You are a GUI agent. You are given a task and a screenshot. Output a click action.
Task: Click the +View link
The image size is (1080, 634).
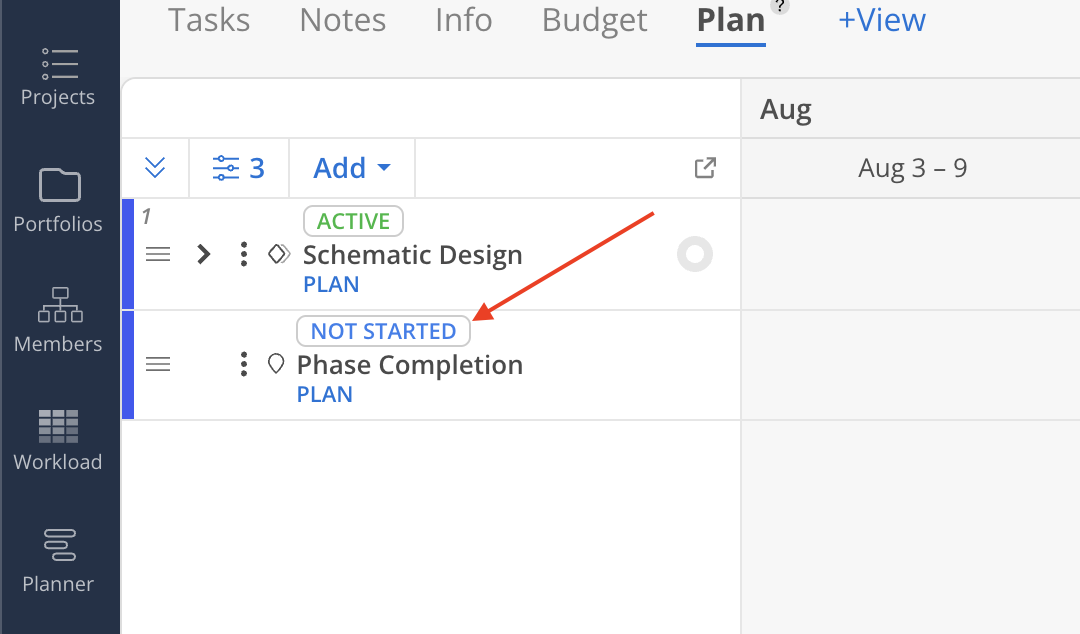tap(882, 20)
